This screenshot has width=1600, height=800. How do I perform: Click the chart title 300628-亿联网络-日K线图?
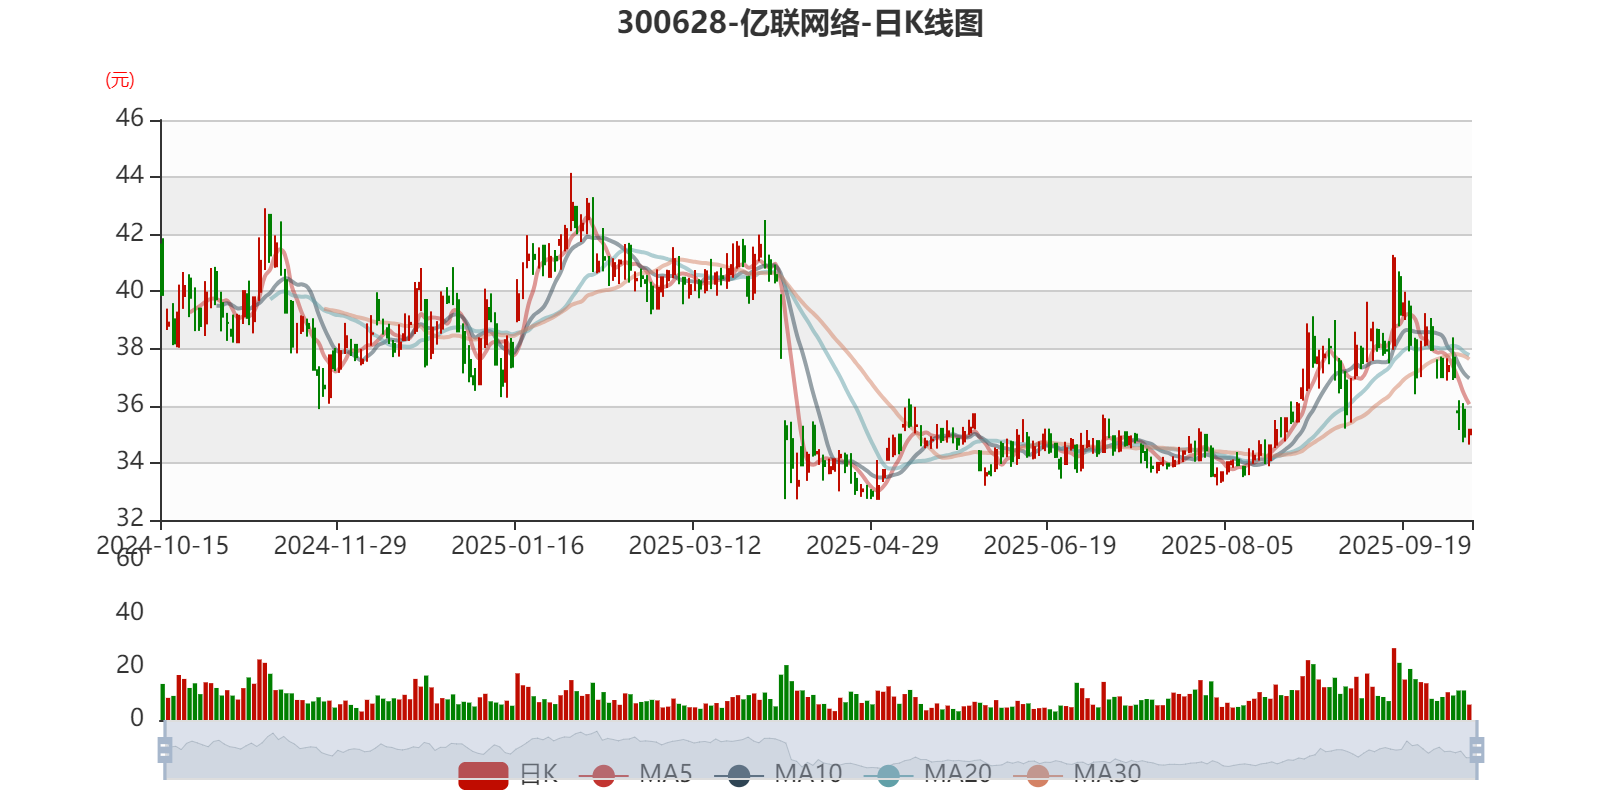pos(800,23)
